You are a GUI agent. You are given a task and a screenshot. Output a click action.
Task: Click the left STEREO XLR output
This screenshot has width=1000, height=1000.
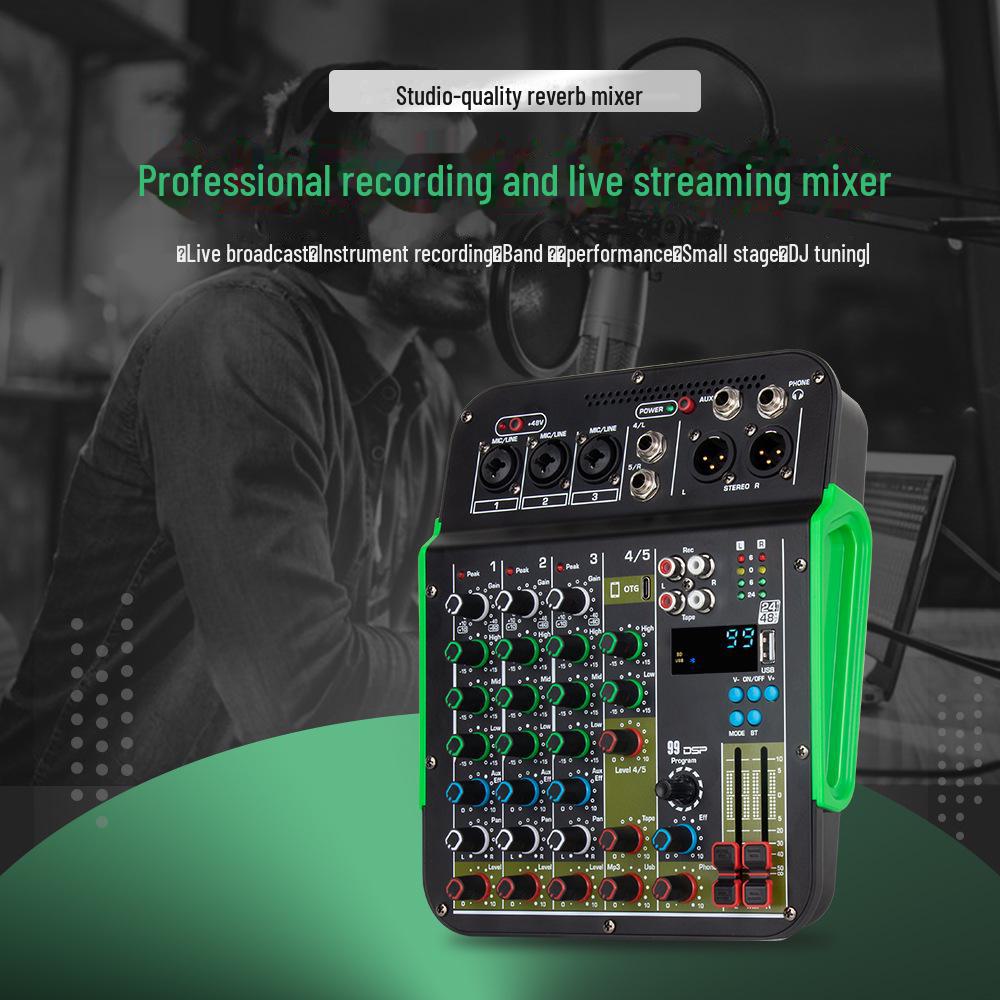pos(714,457)
